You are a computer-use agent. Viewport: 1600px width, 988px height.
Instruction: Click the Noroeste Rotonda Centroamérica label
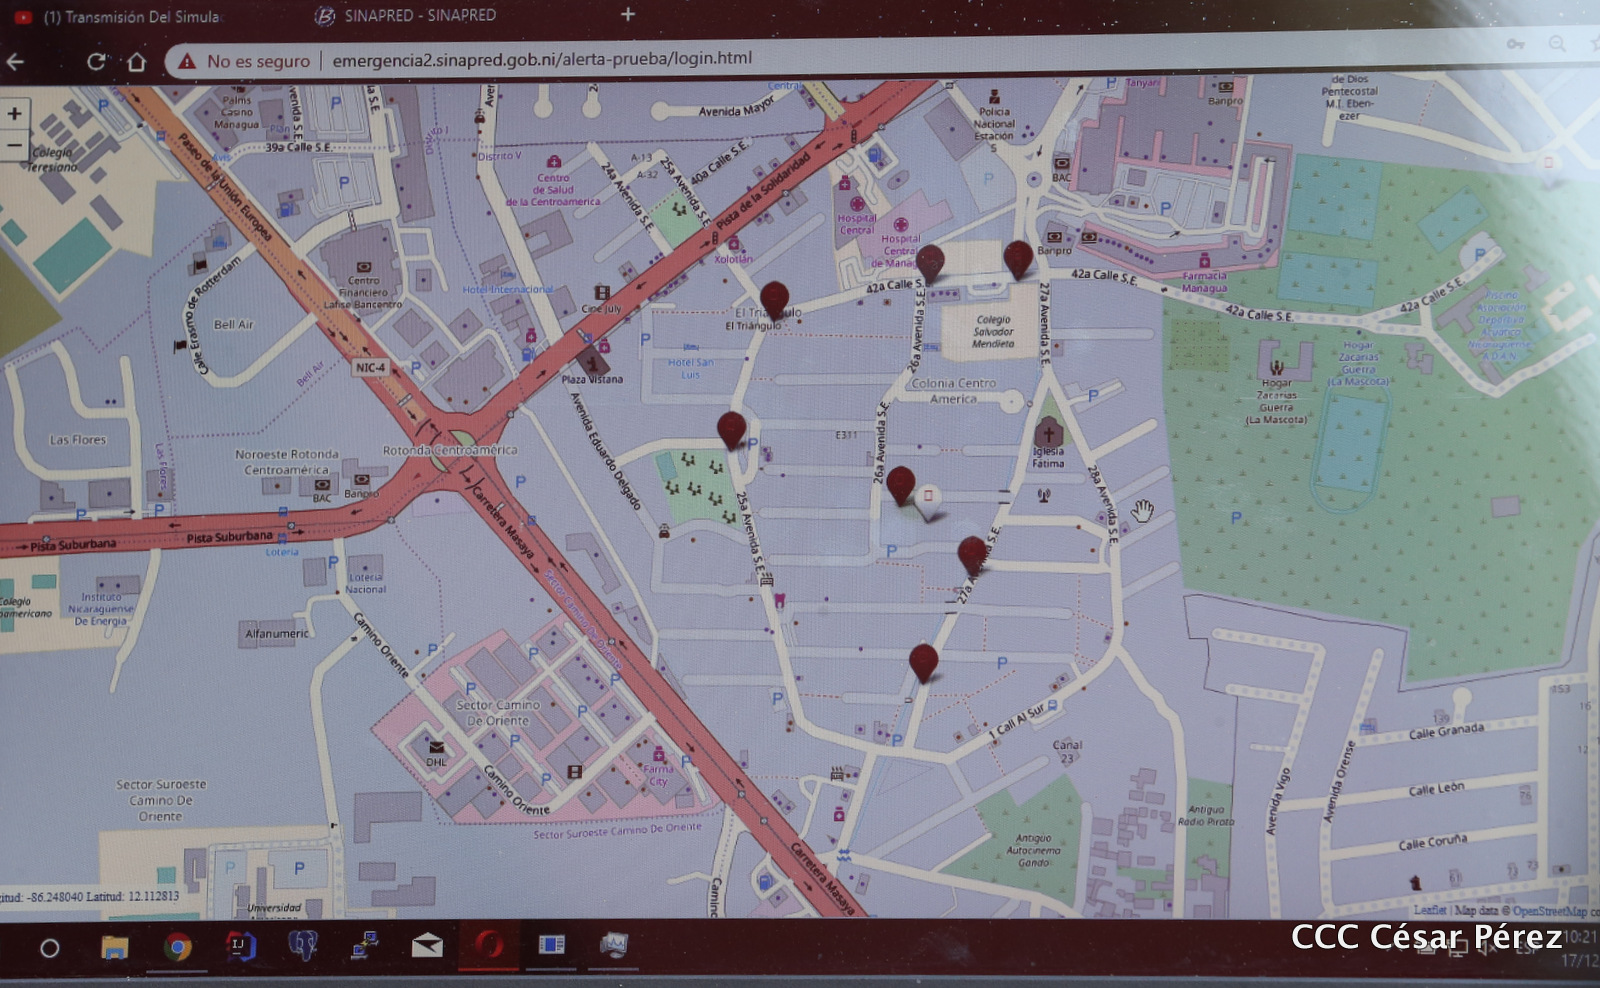(x=287, y=462)
